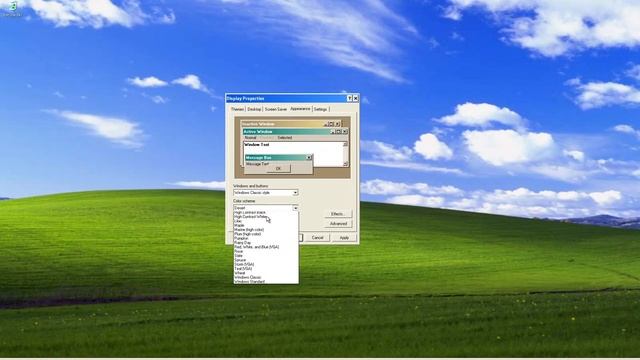Image resolution: width=640 pixels, height=360 pixels.
Task: Click the preview Message Box OK button
Action: point(278,168)
